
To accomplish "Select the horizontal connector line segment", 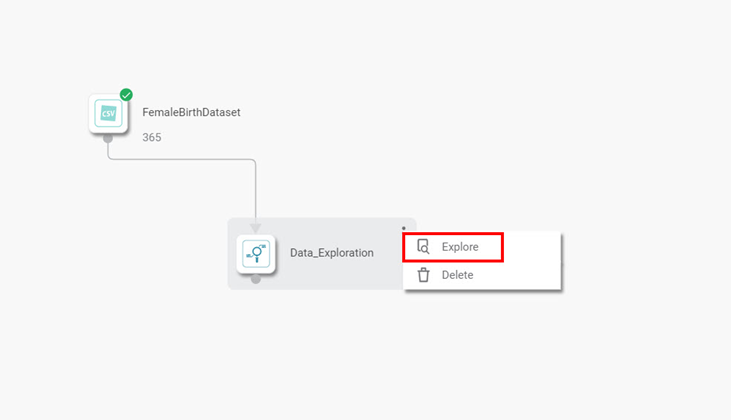I will coord(182,159).
